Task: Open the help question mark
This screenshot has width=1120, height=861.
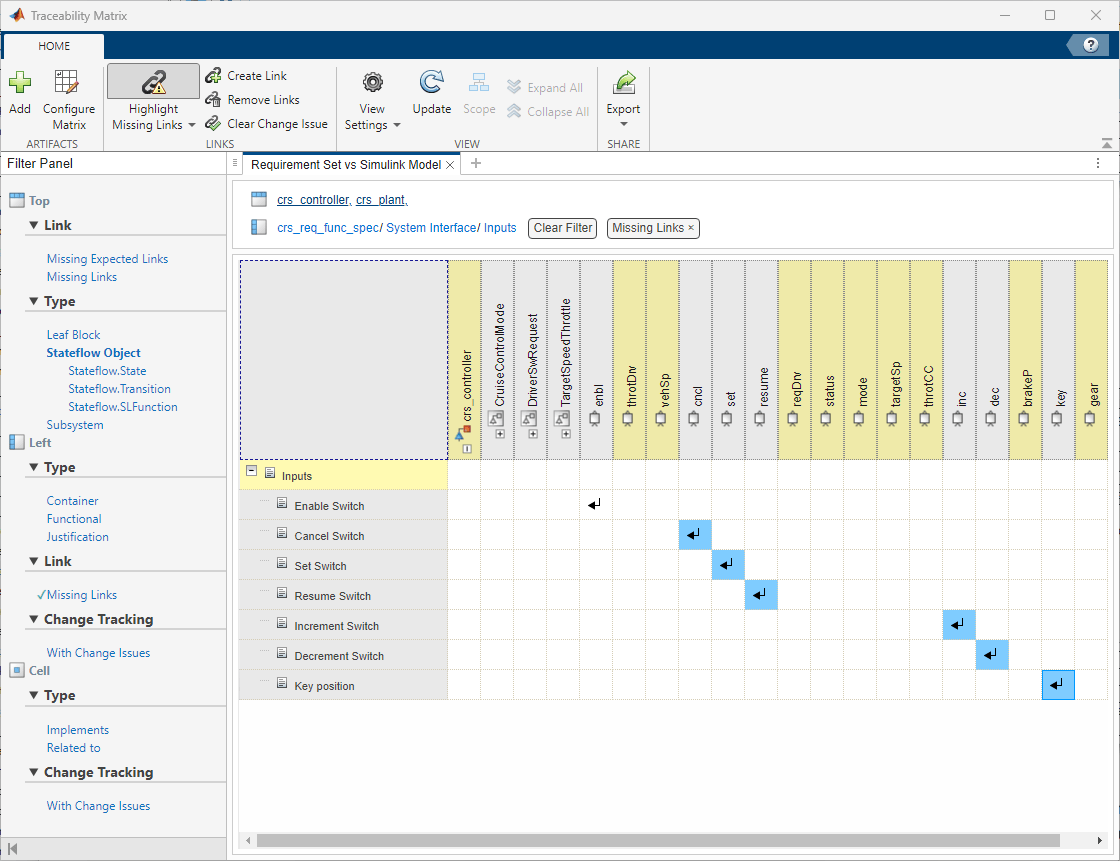Action: point(1090,45)
